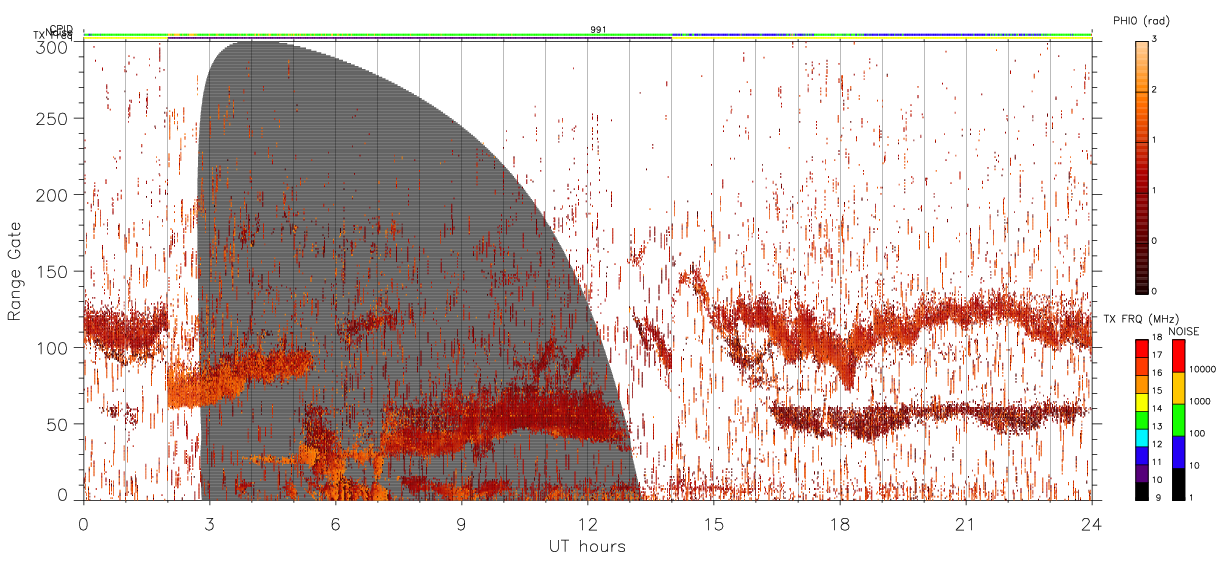The height and width of the screenshot is (567, 1228).
Task: Click x-axis tick label "9" under the plot
Action: 462,523
